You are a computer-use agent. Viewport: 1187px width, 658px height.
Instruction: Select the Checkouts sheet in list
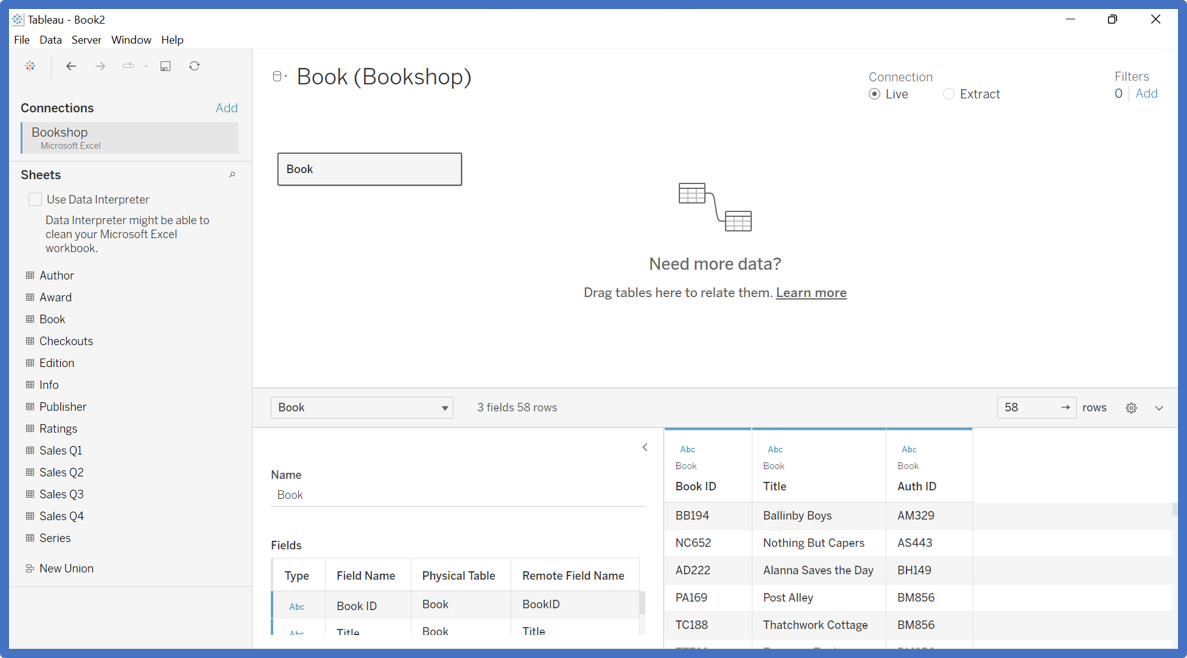[x=66, y=341]
